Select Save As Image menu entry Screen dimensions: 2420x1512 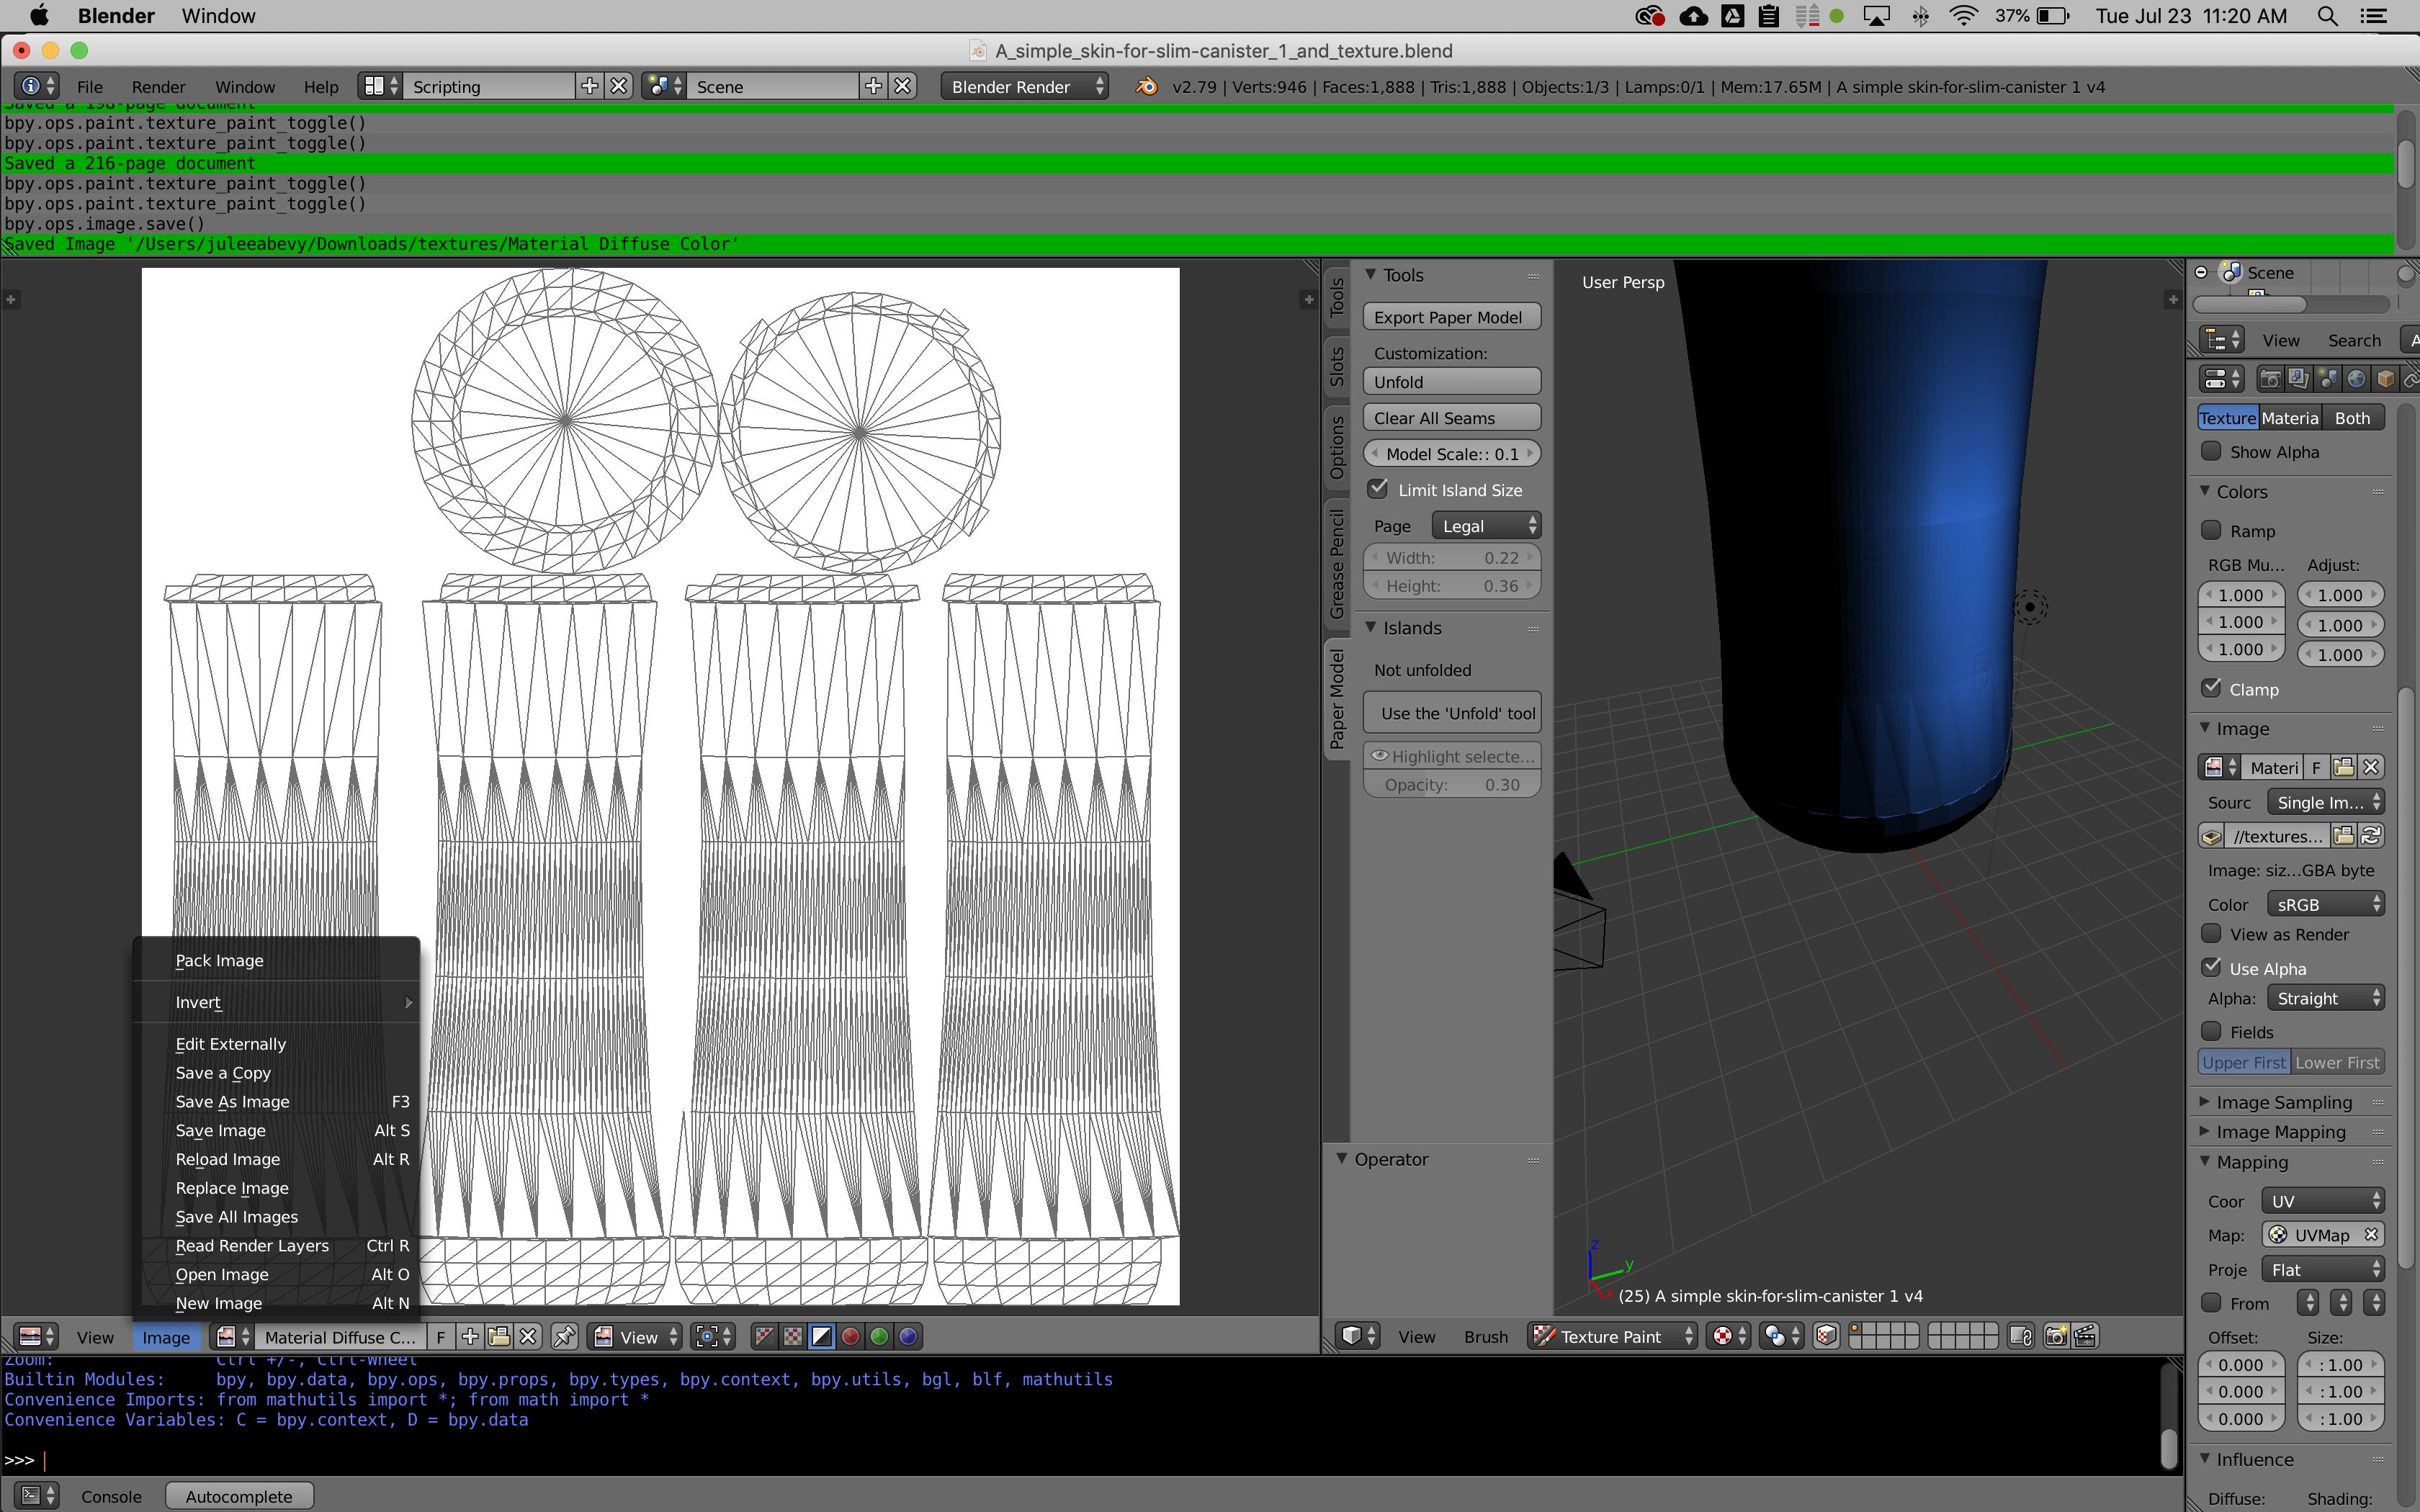(232, 1099)
